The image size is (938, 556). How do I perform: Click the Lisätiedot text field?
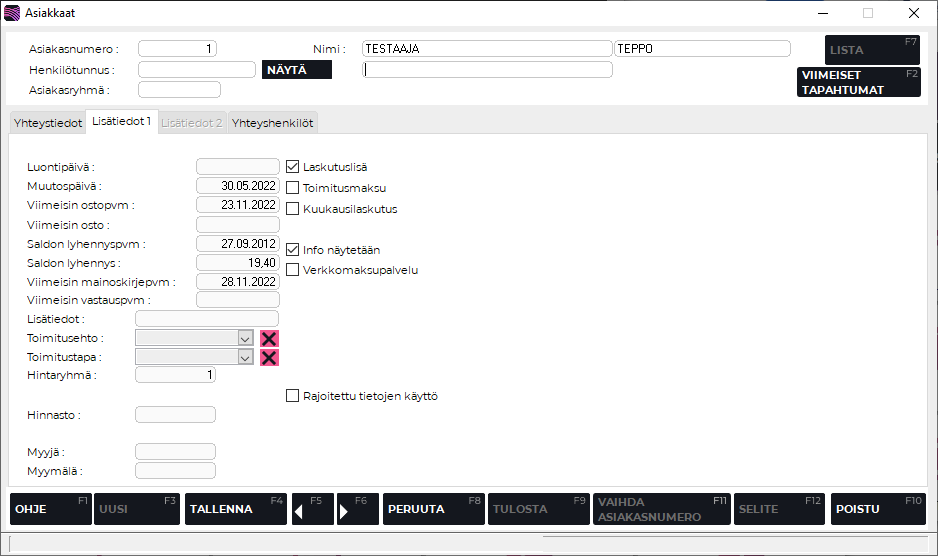click(x=206, y=319)
